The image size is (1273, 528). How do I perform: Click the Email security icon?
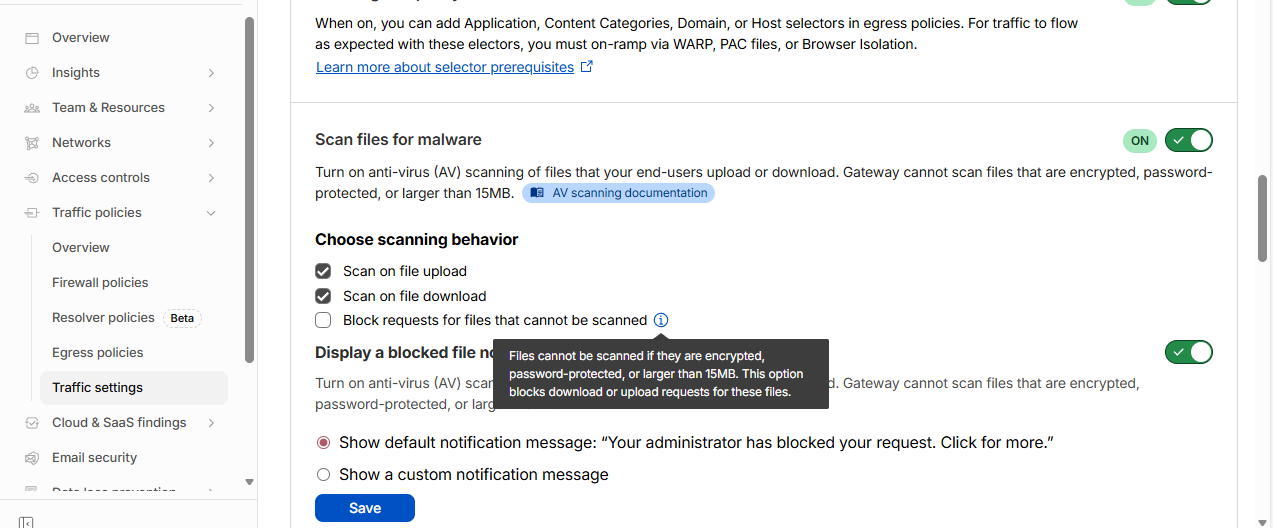click(x=32, y=458)
